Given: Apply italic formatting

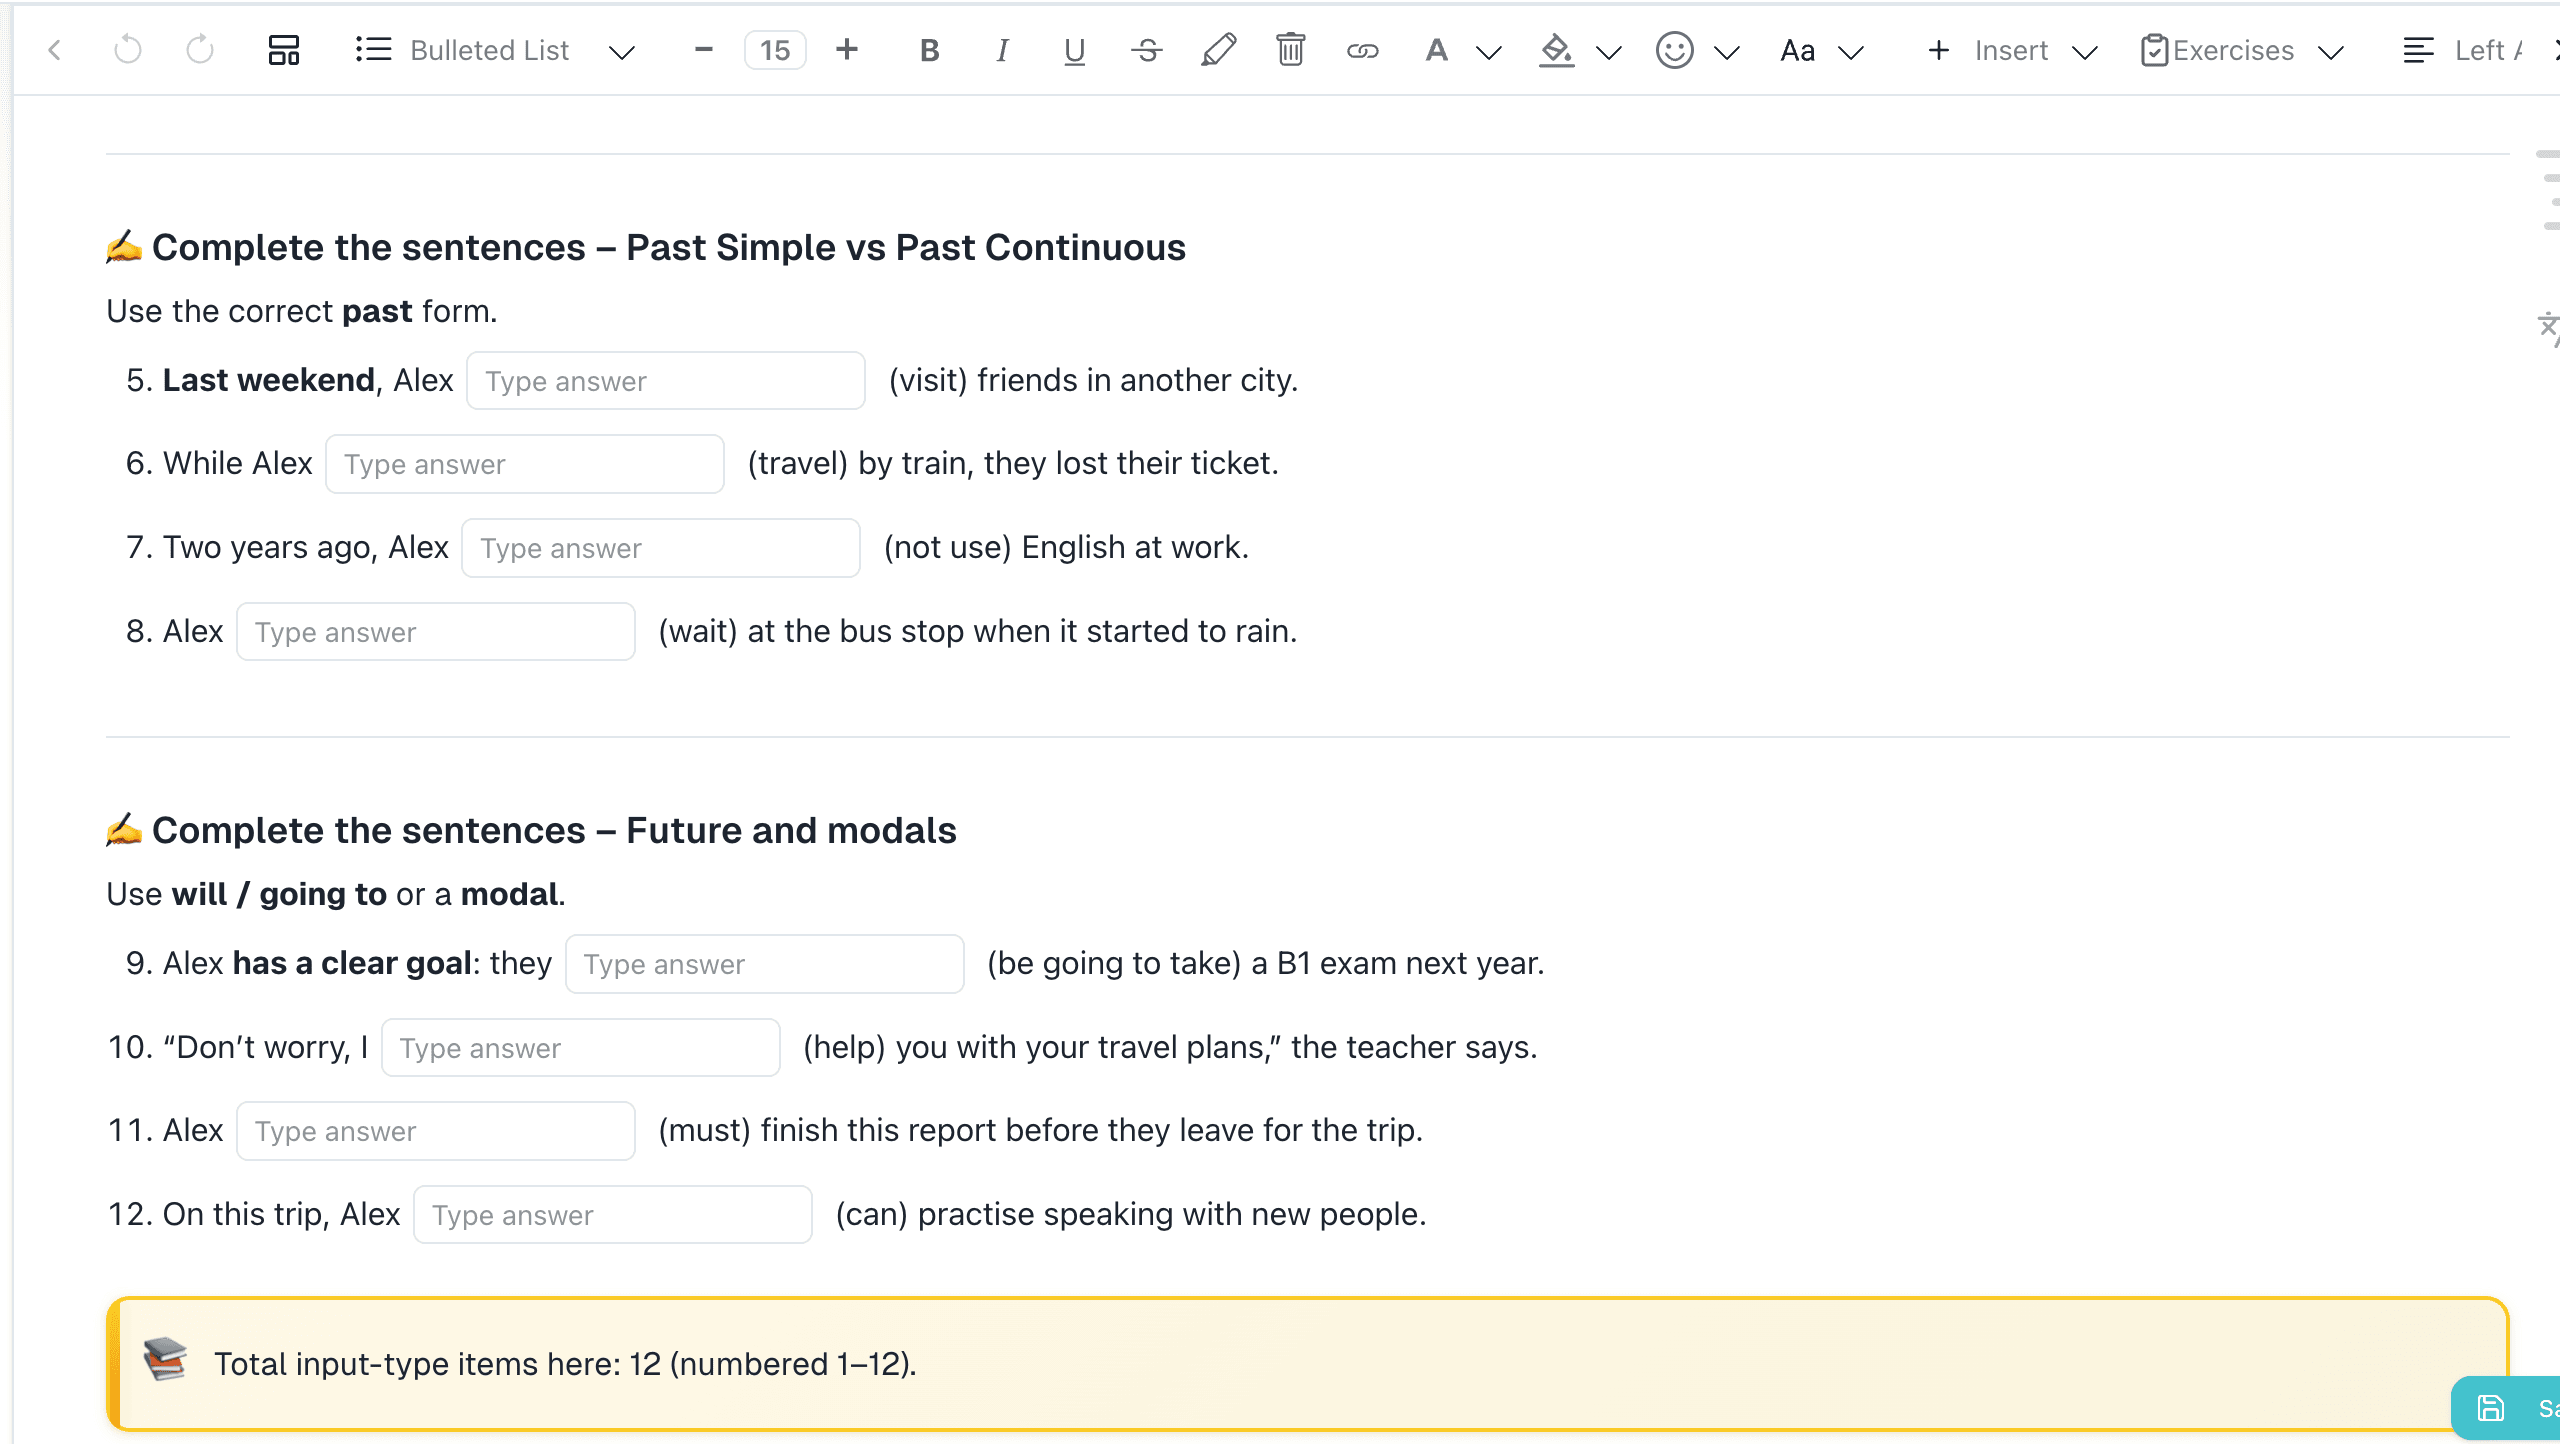Looking at the screenshot, I should (1000, 50).
